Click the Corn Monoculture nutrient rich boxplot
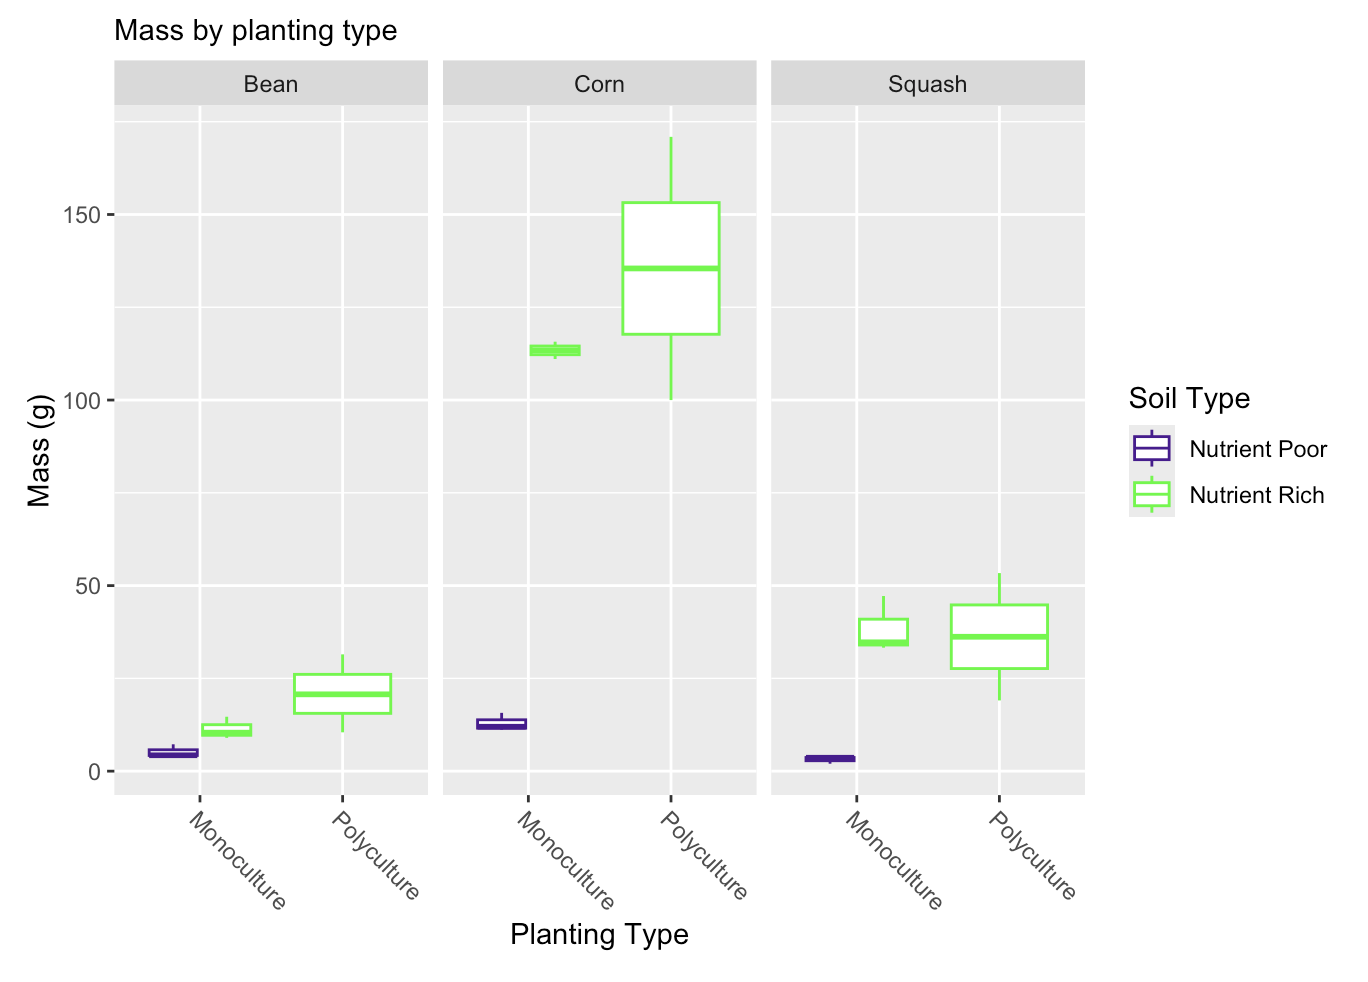1368x982 pixels. [x=555, y=350]
